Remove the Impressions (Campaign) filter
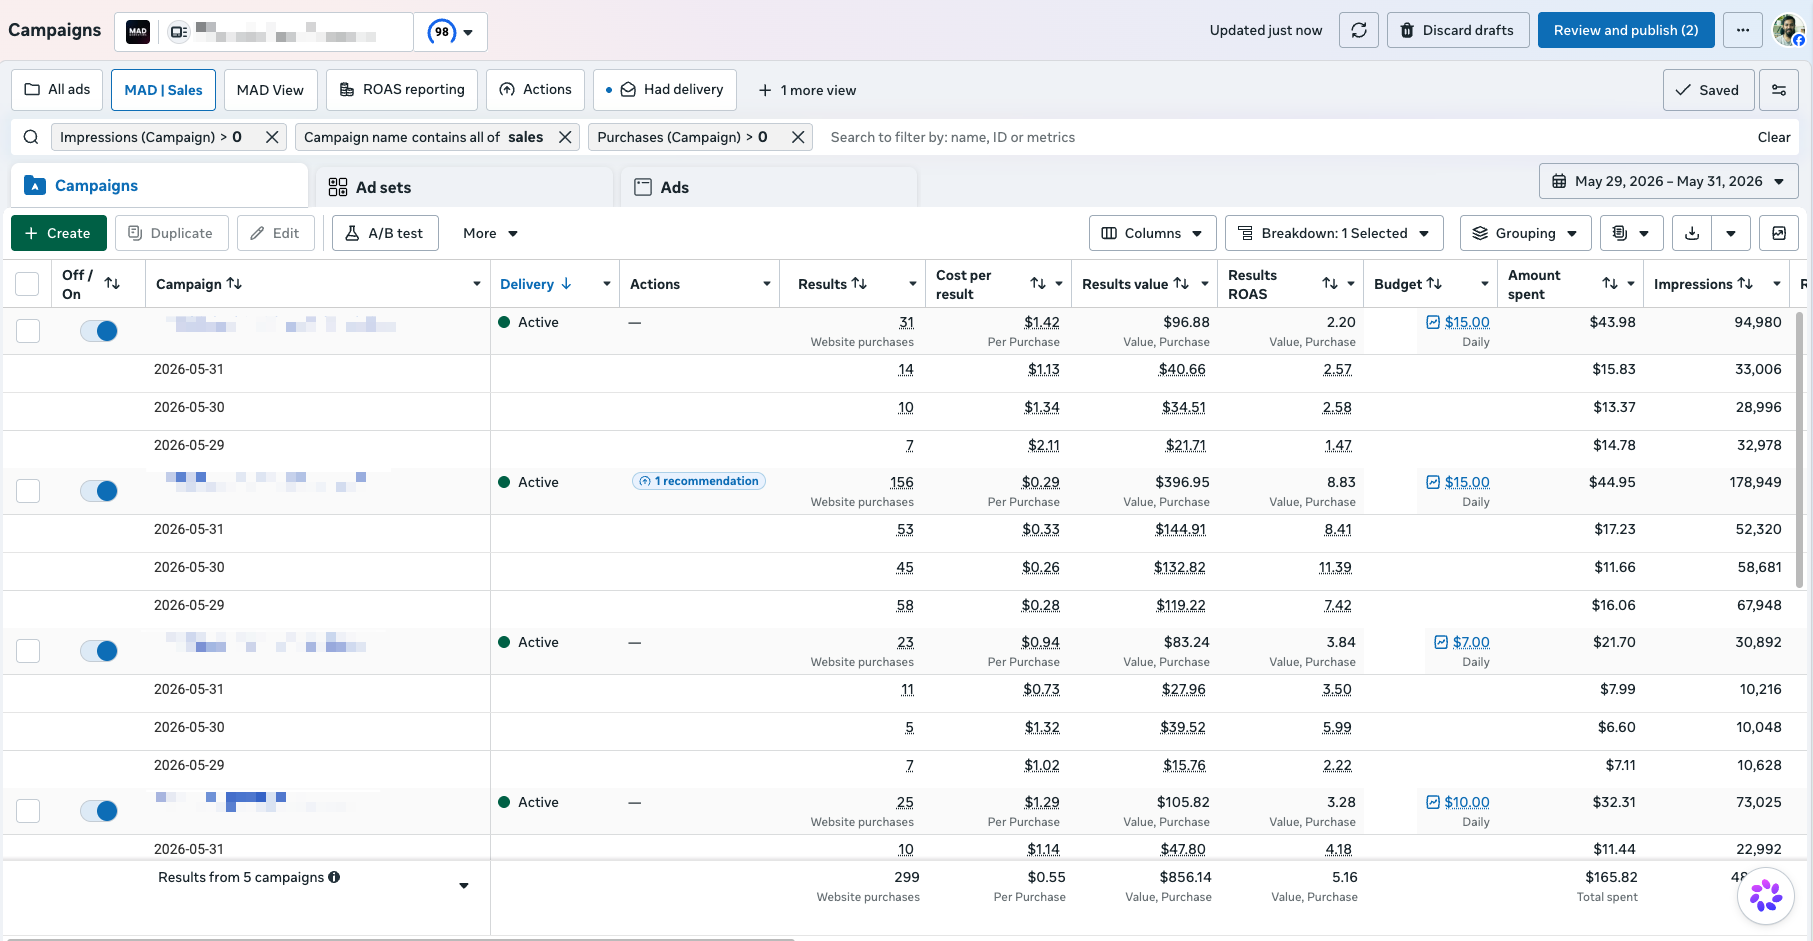The width and height of the screenshot is (1813, 941). pos(272,137)
